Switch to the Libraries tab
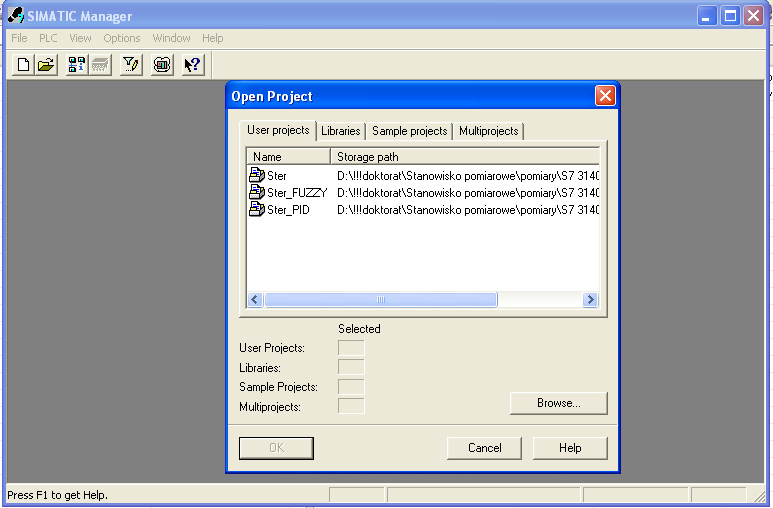The image size is (773, 508). (341, 131)
